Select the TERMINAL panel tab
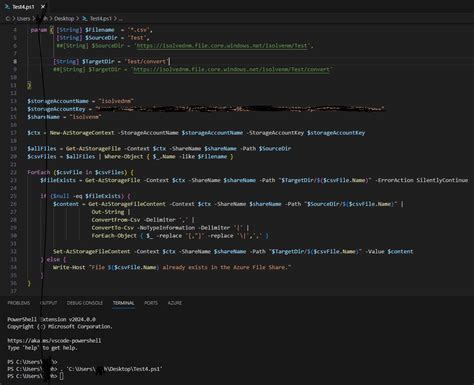This screenshot has height=385, width=474. coord(123,303)
